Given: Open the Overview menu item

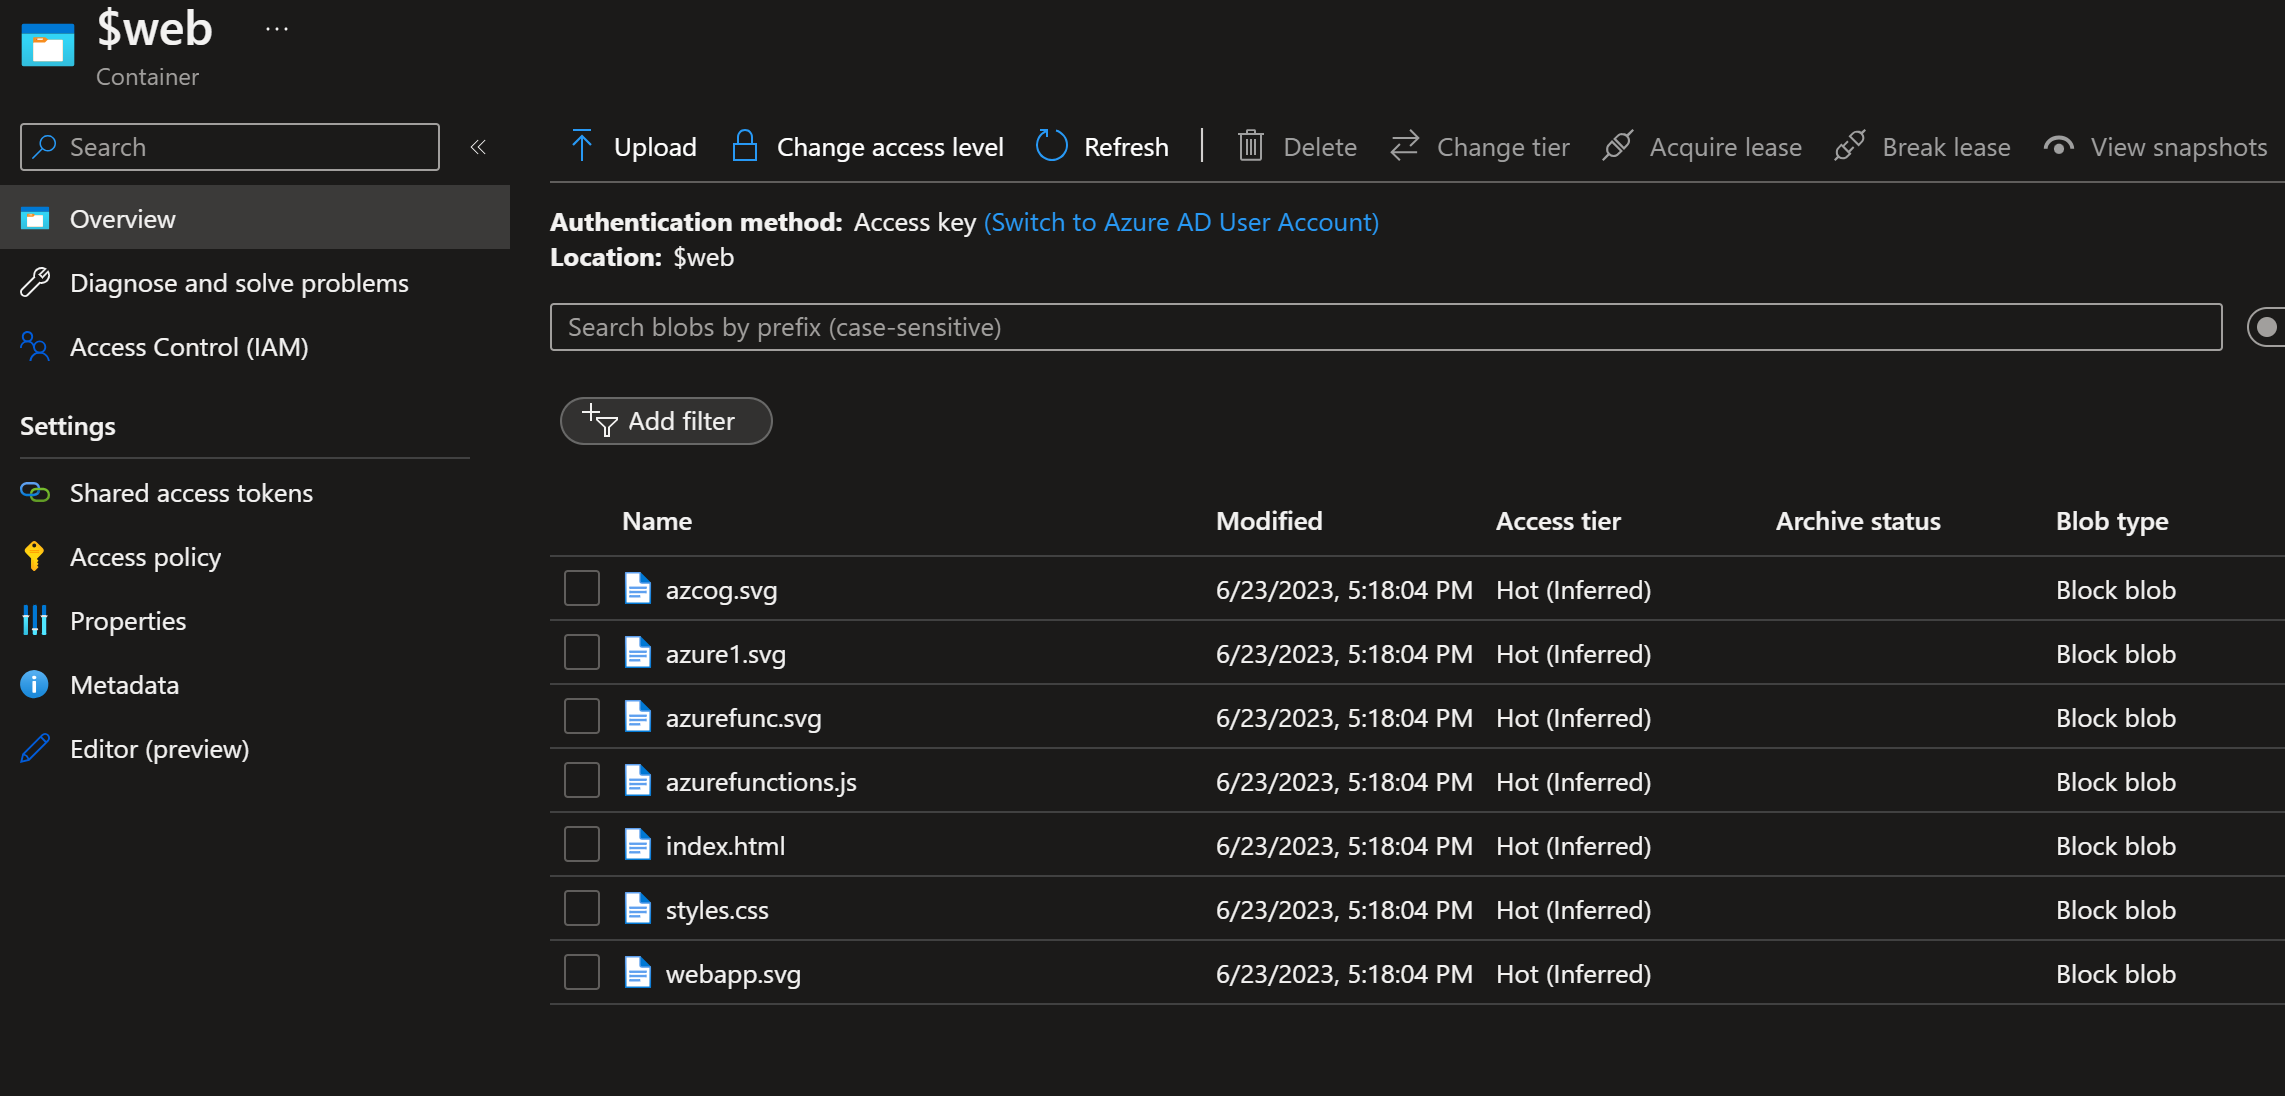Looking at the screenshot, I should 255,218.
